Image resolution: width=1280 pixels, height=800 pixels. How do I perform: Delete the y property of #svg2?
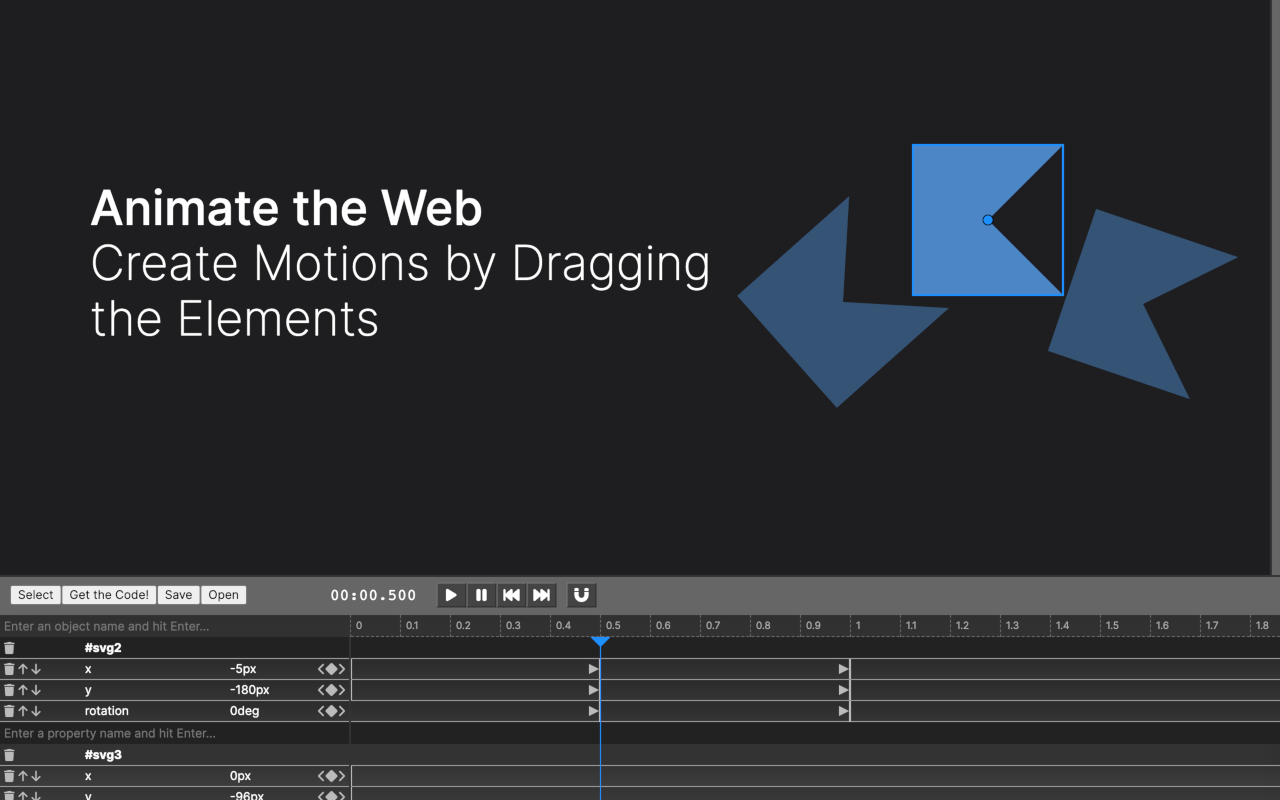9,690
